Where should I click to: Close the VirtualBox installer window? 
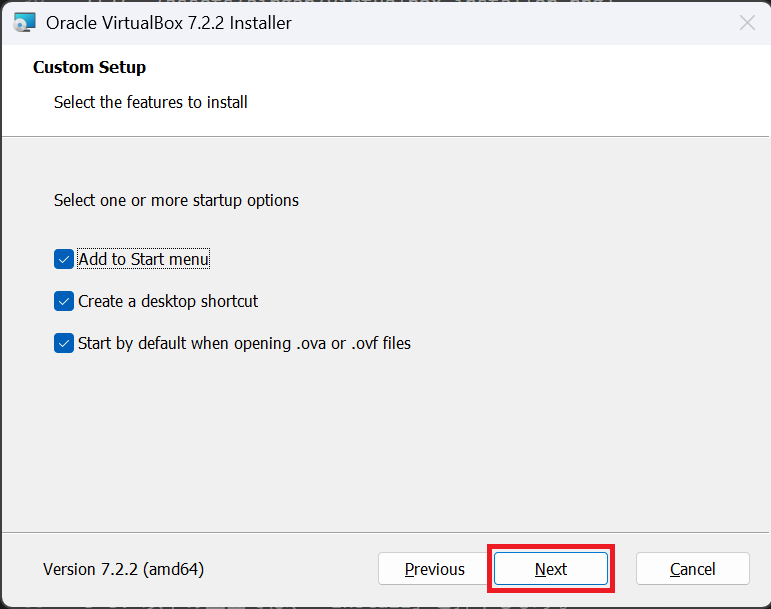coord(747,22)
